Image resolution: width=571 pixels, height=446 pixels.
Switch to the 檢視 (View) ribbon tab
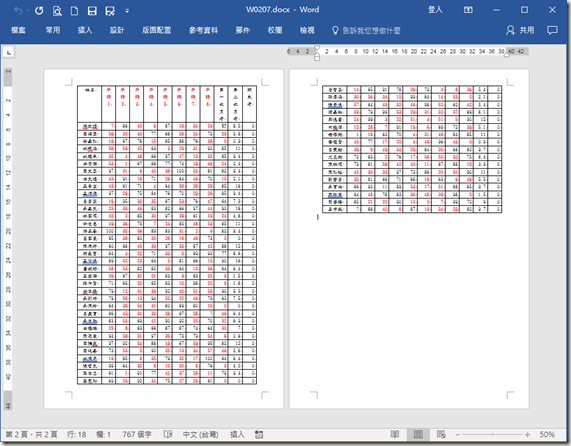point(307,30)
